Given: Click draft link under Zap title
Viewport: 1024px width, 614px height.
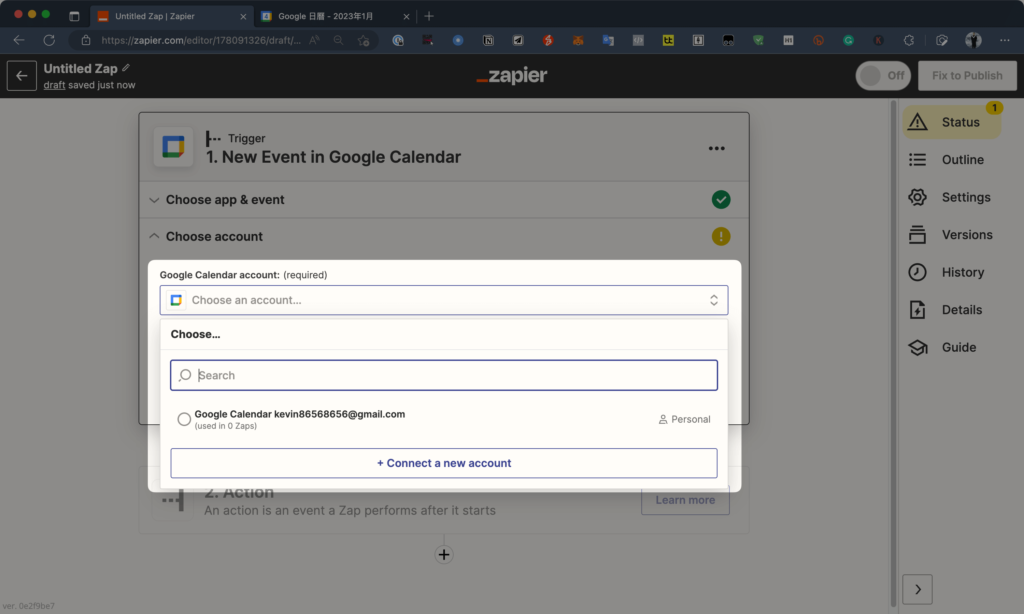Looking at the screenshot, I should click(54, 85).
